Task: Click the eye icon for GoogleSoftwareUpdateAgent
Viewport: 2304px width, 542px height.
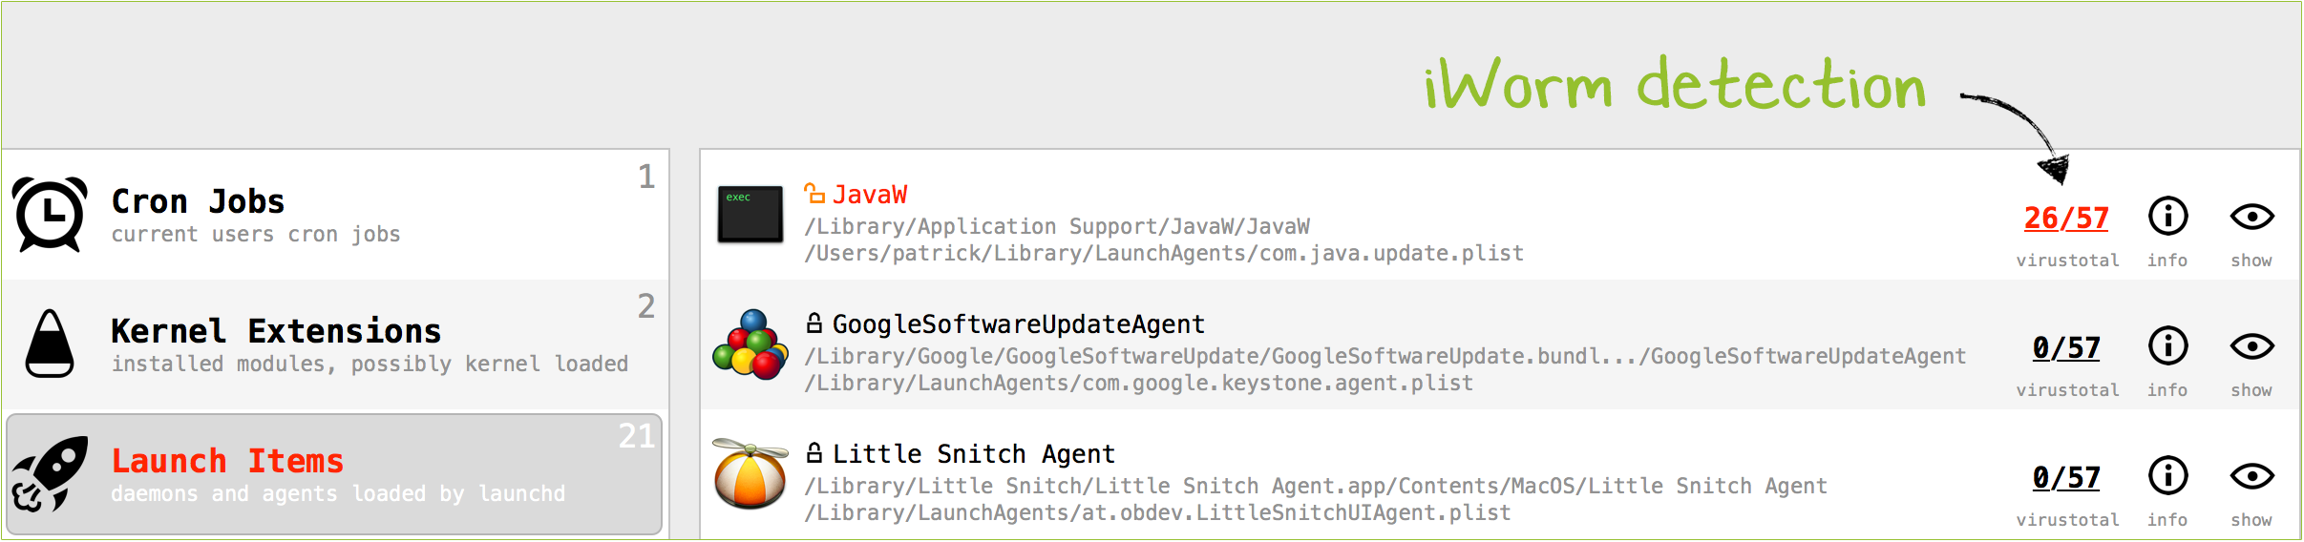Action: click(2251, 347)
